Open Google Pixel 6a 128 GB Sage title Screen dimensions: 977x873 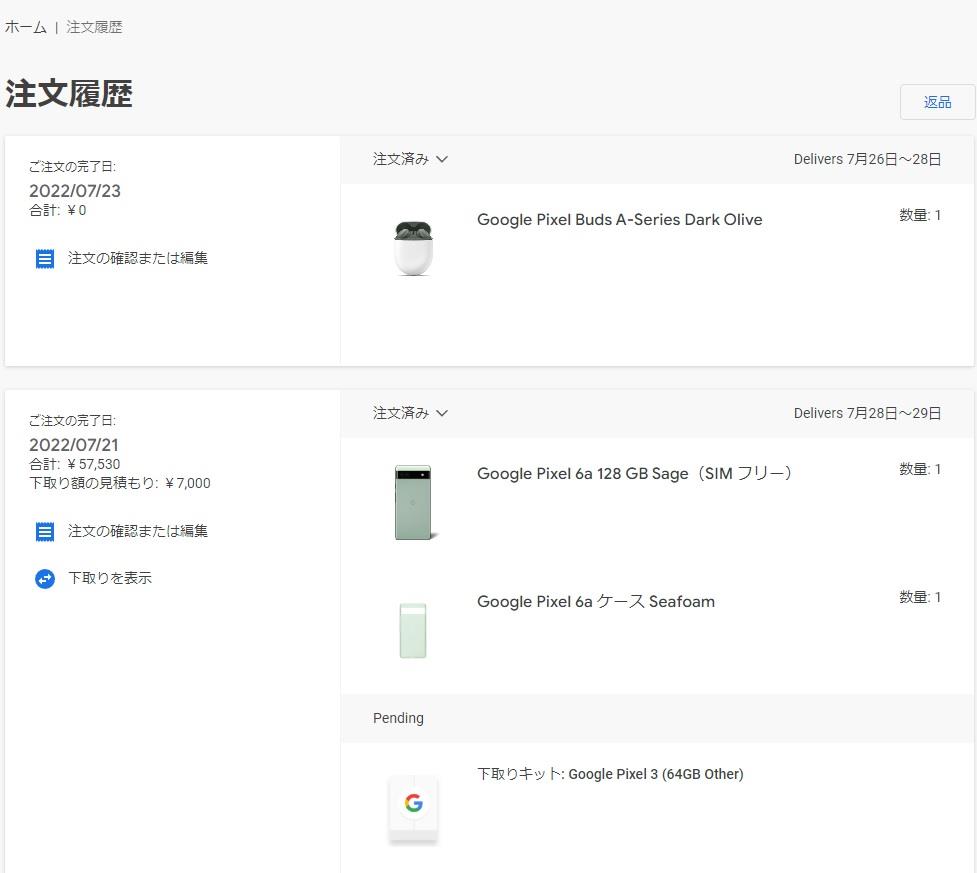[634, 474]
